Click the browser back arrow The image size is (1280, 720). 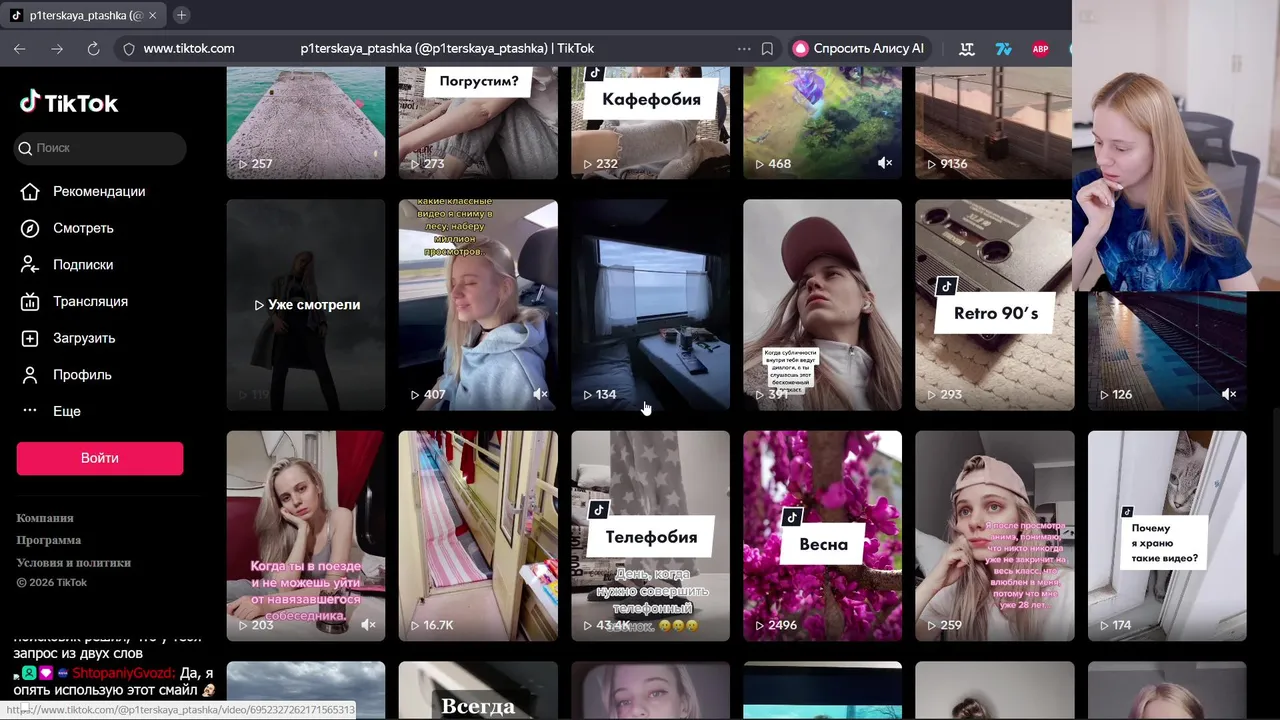pyautogui.click(x=20, y=48)
